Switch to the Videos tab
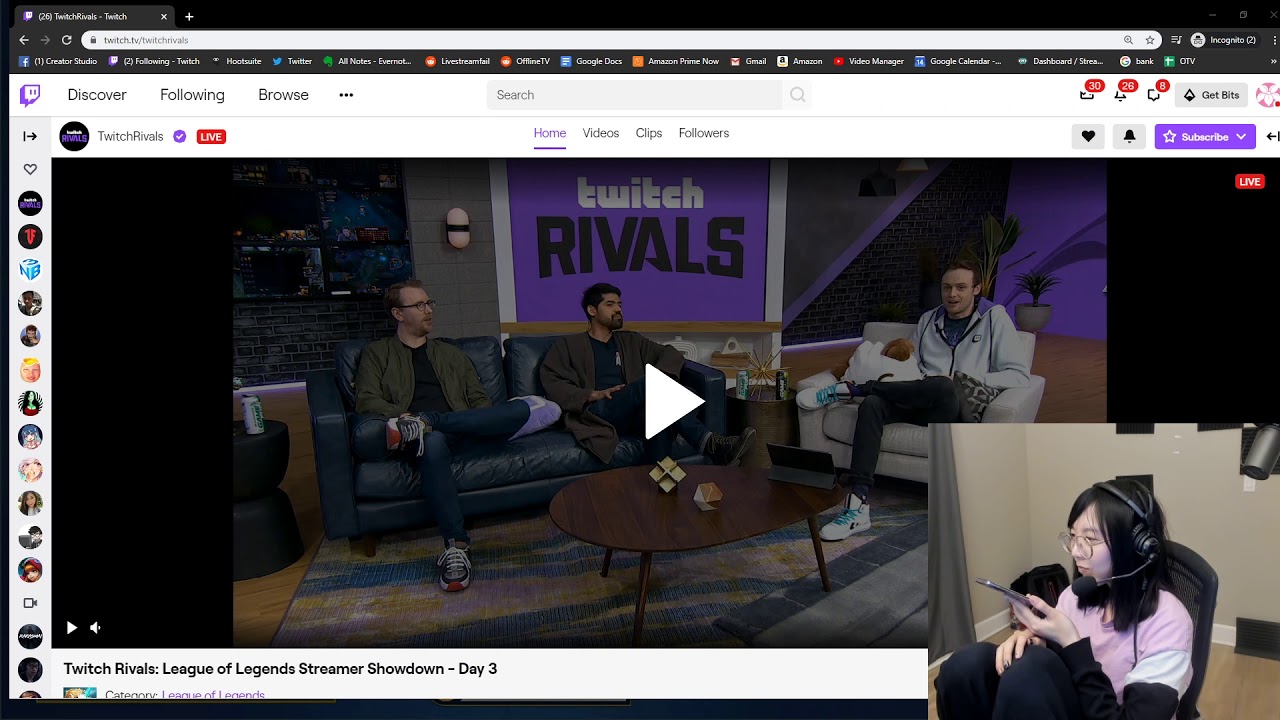Screen dimensions: 1280x720 (x=601, y=133)
